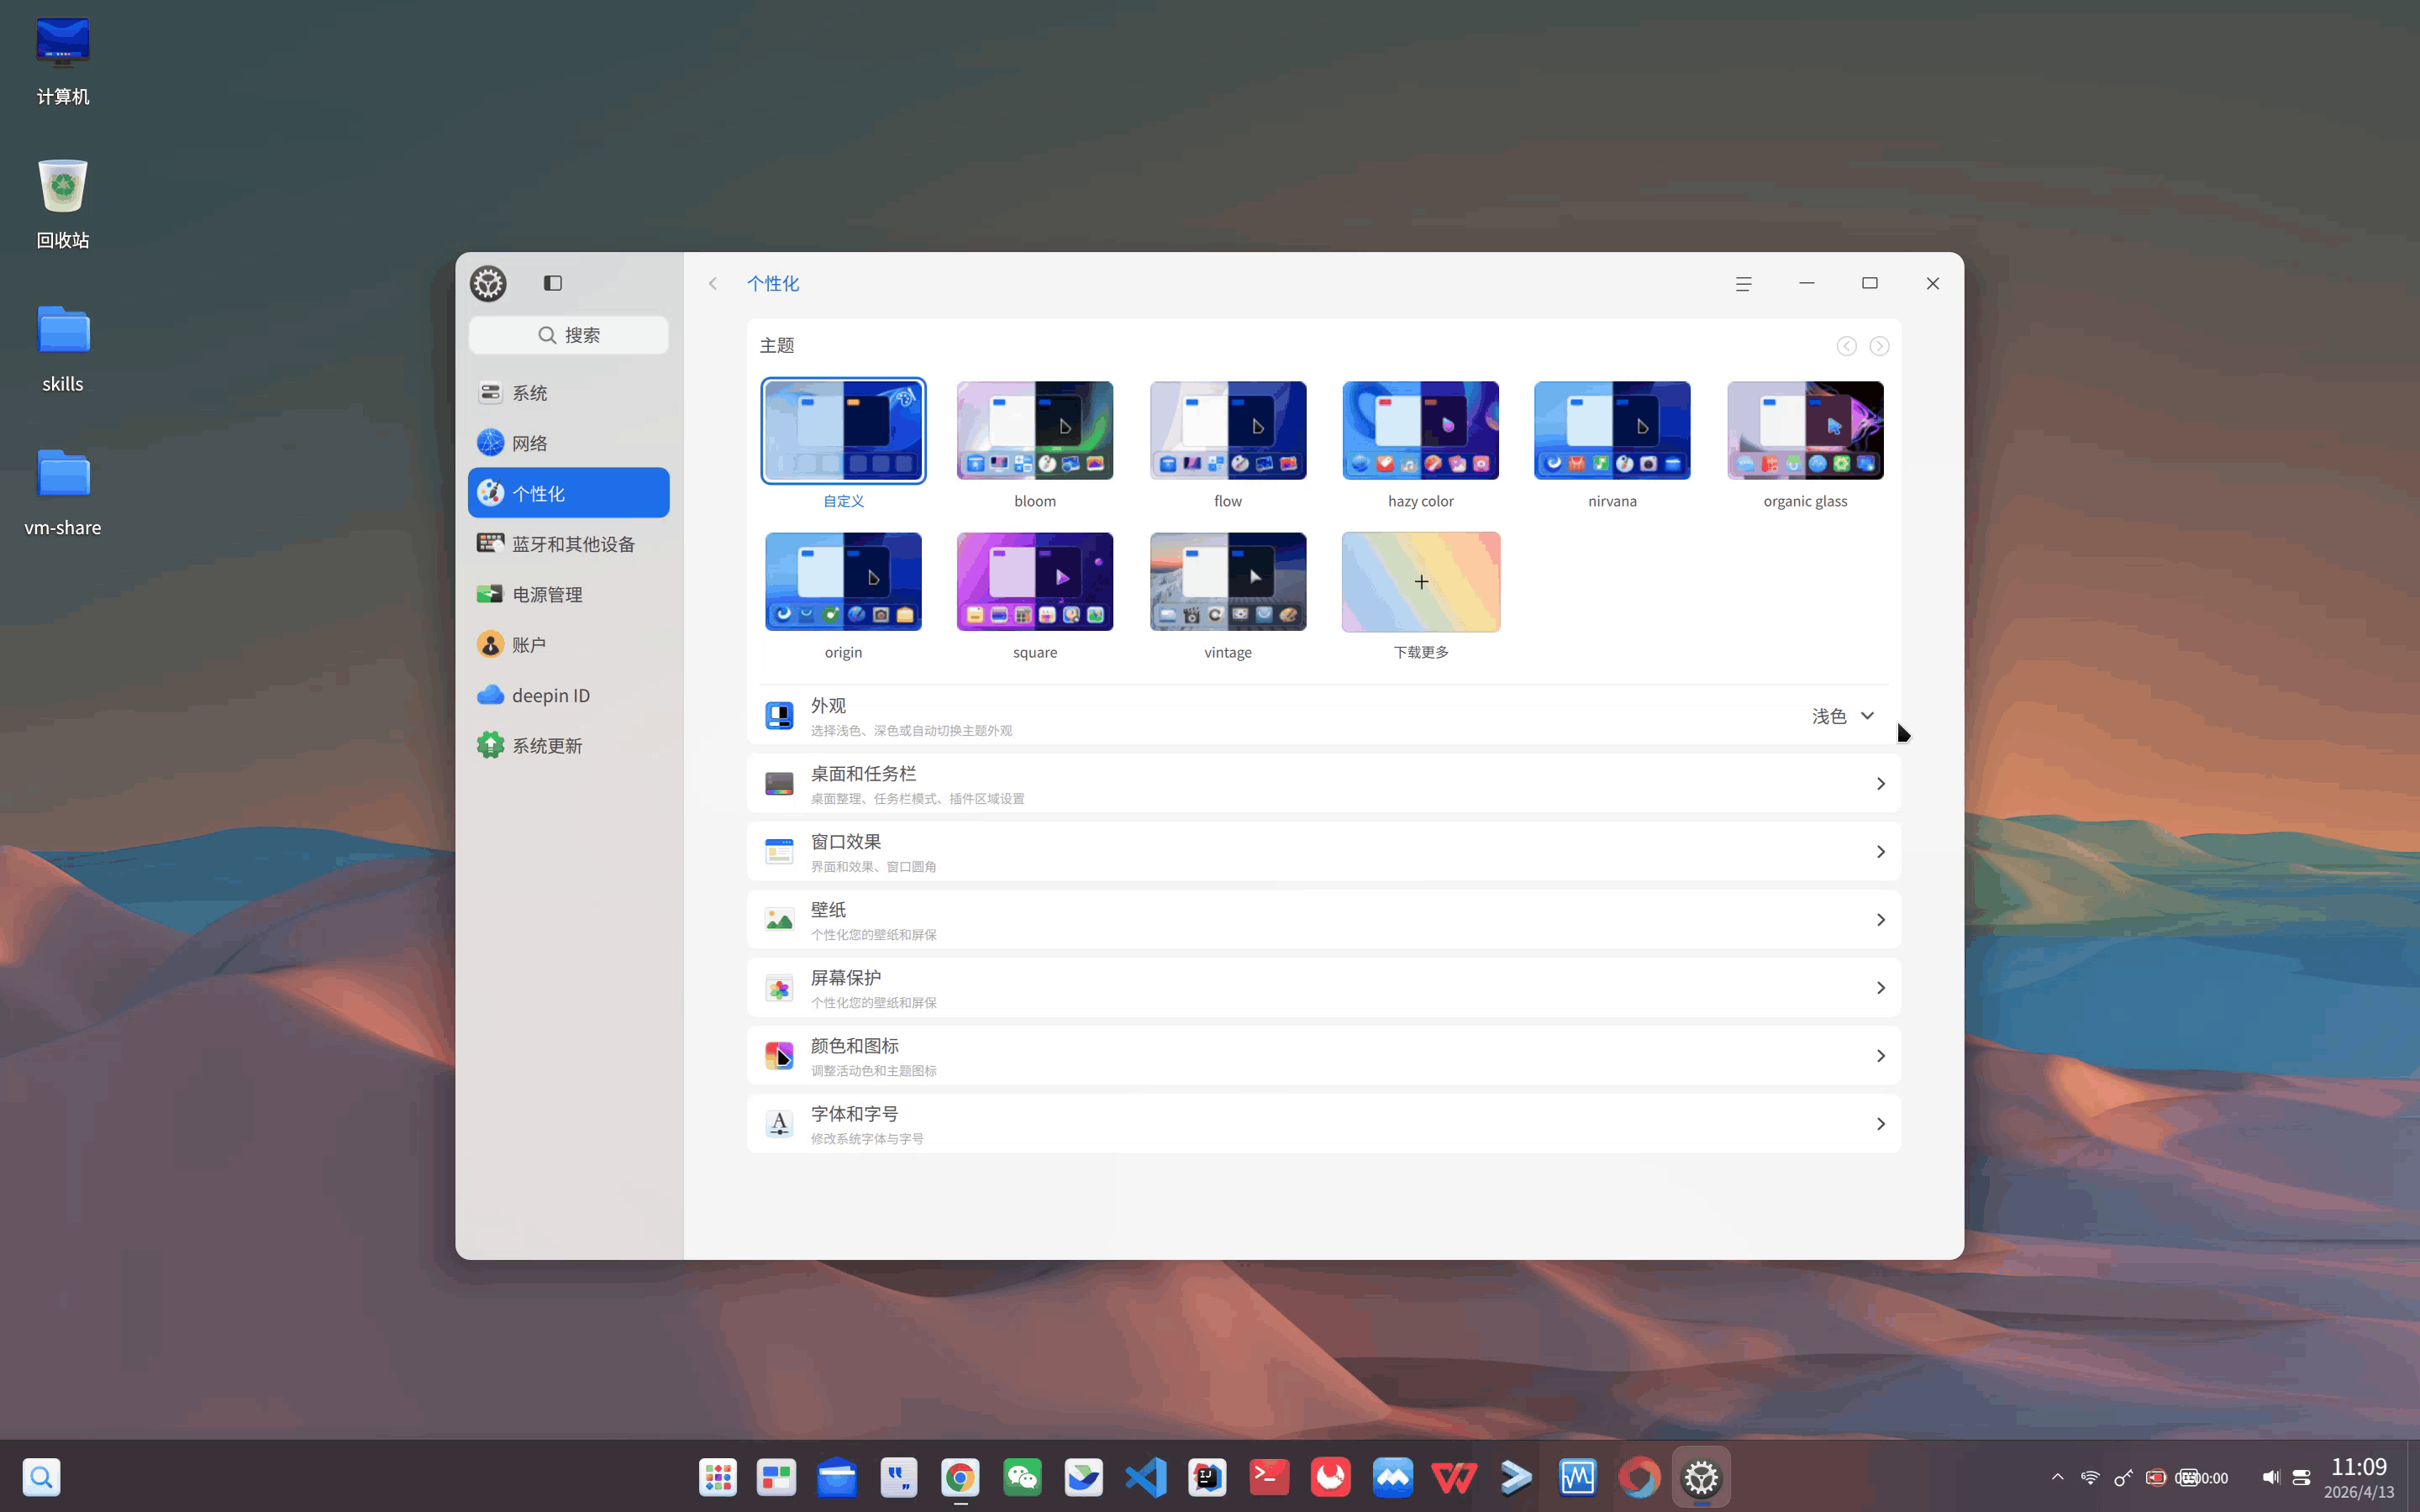Click the 个性化 breadcrumb title

[x=772, y=284]
